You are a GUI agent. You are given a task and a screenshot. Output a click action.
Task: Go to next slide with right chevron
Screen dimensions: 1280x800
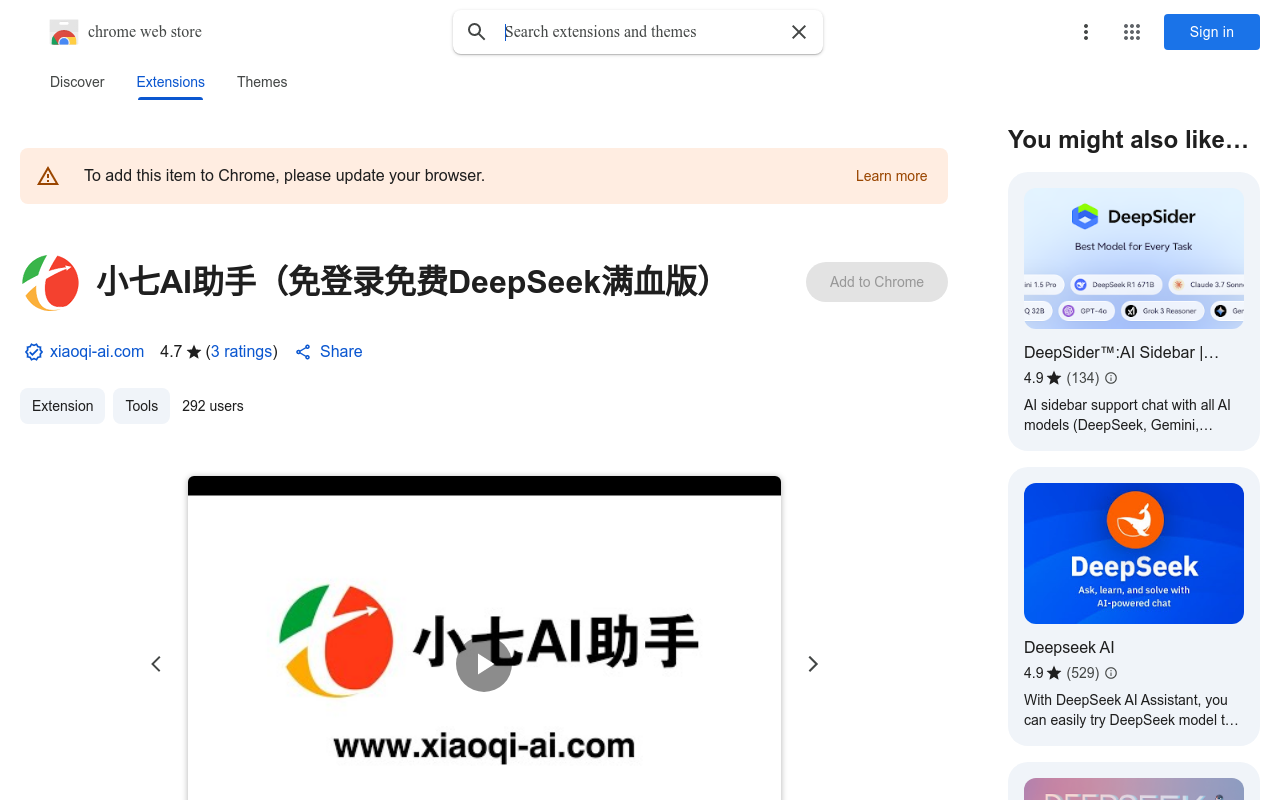point(813,664)
